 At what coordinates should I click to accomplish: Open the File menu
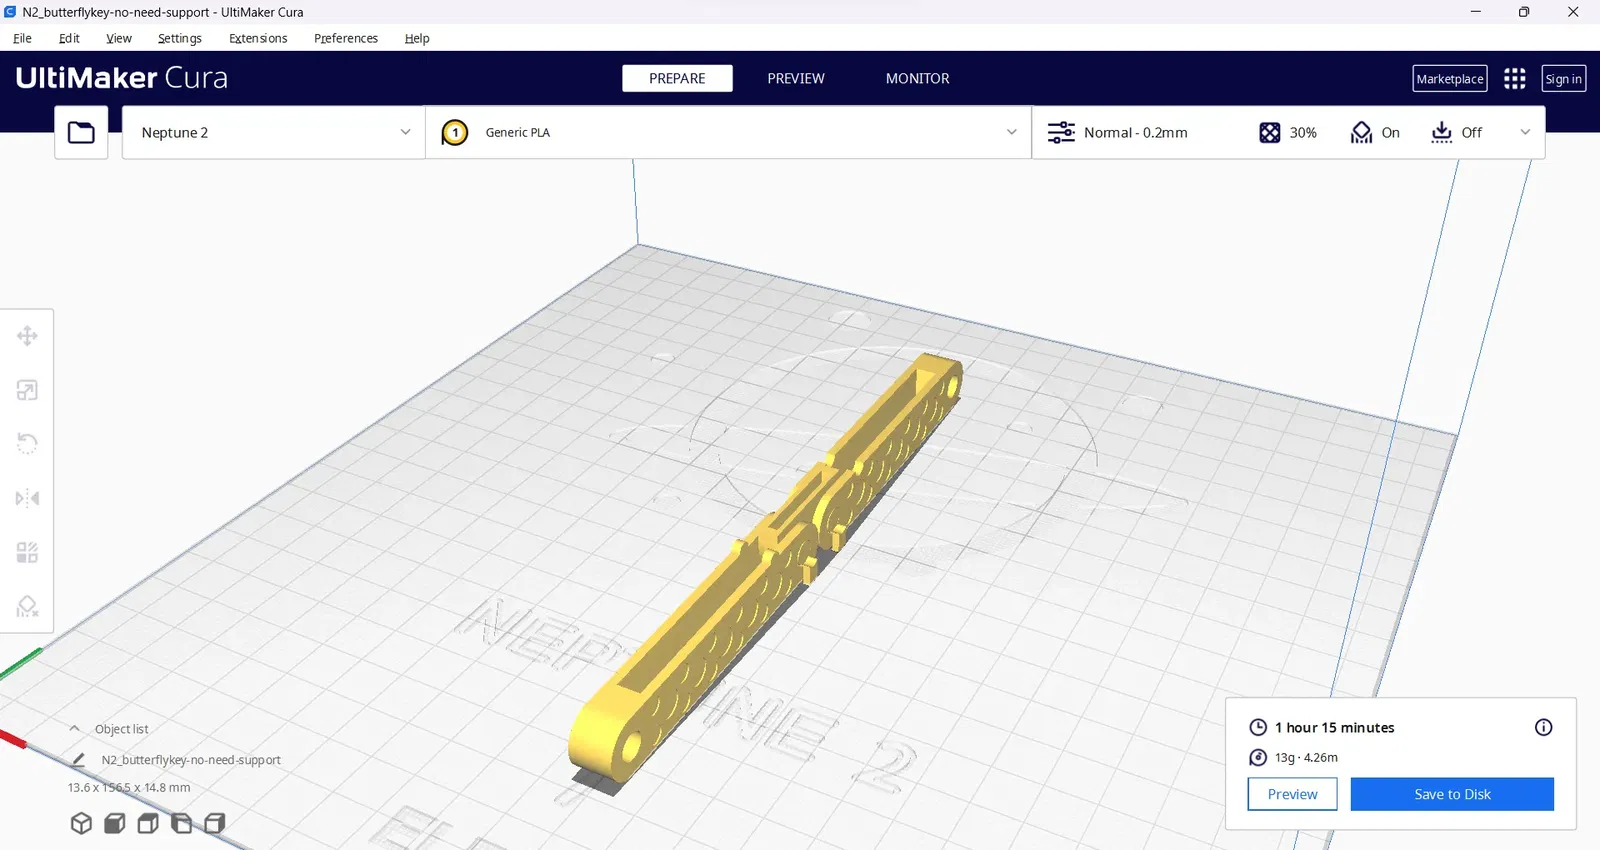22,38
